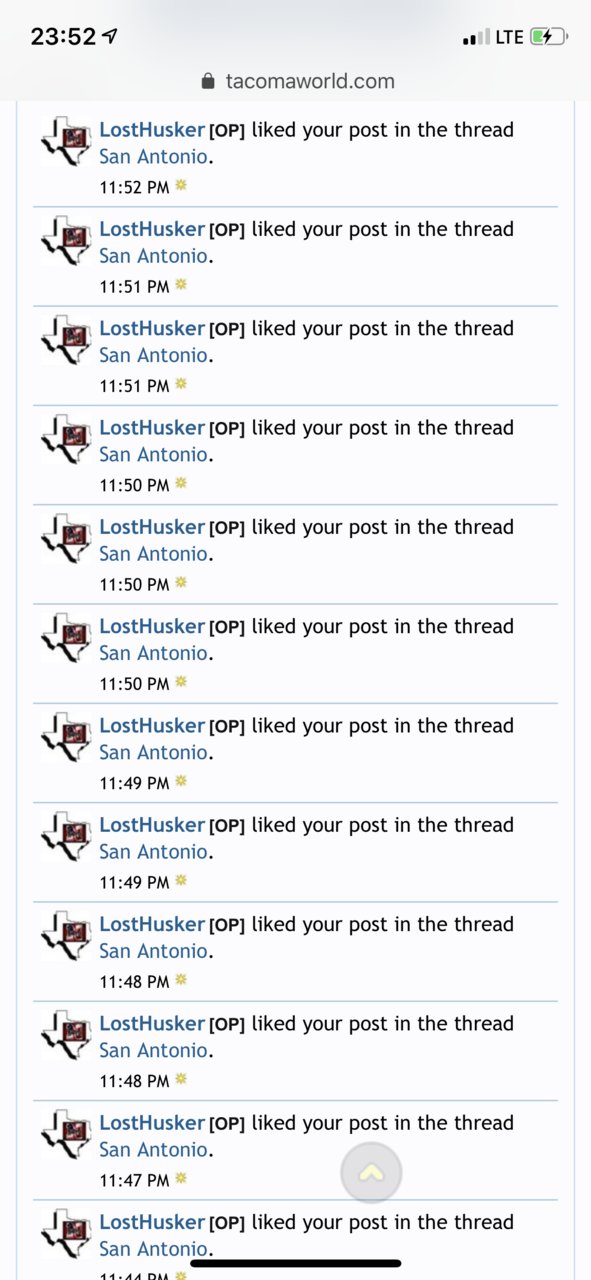Open LostHusker avatar on 11:52 PM notification

tap(65, 143)
